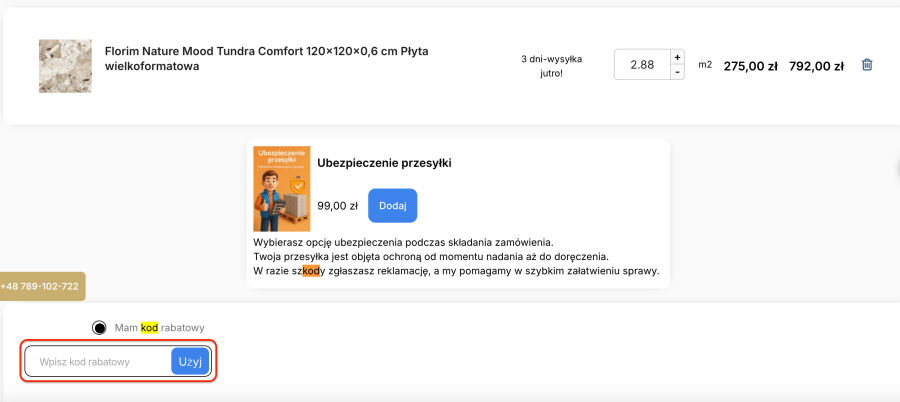Call the +48 789-102-722 phone badge
This screenshot has width=900, height=402.
(41, 287)
